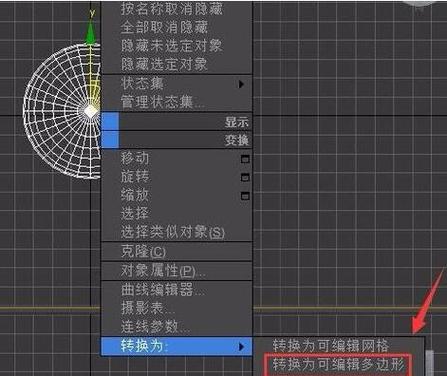Viewport: 447px width, 376px height.
Task: Click the green Y-axis gizmo arrow
Action: point(91,32)
